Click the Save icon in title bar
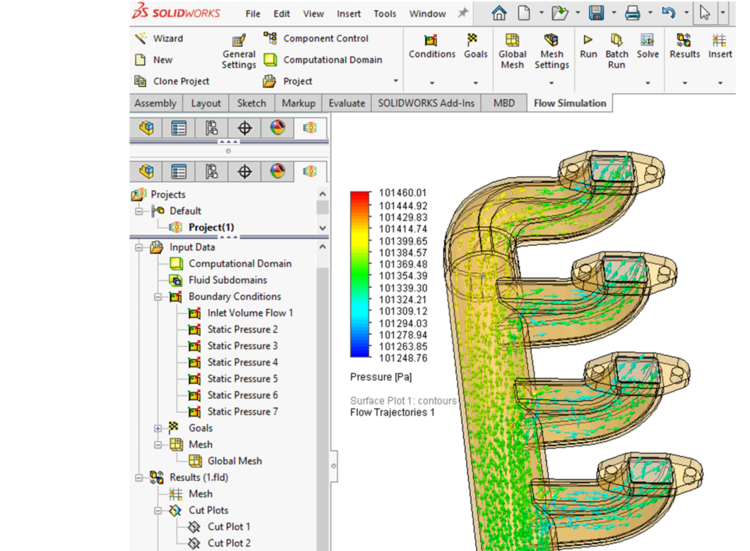Image resolution: width=750 pixels, height=551 pixels. coord(596,14)
